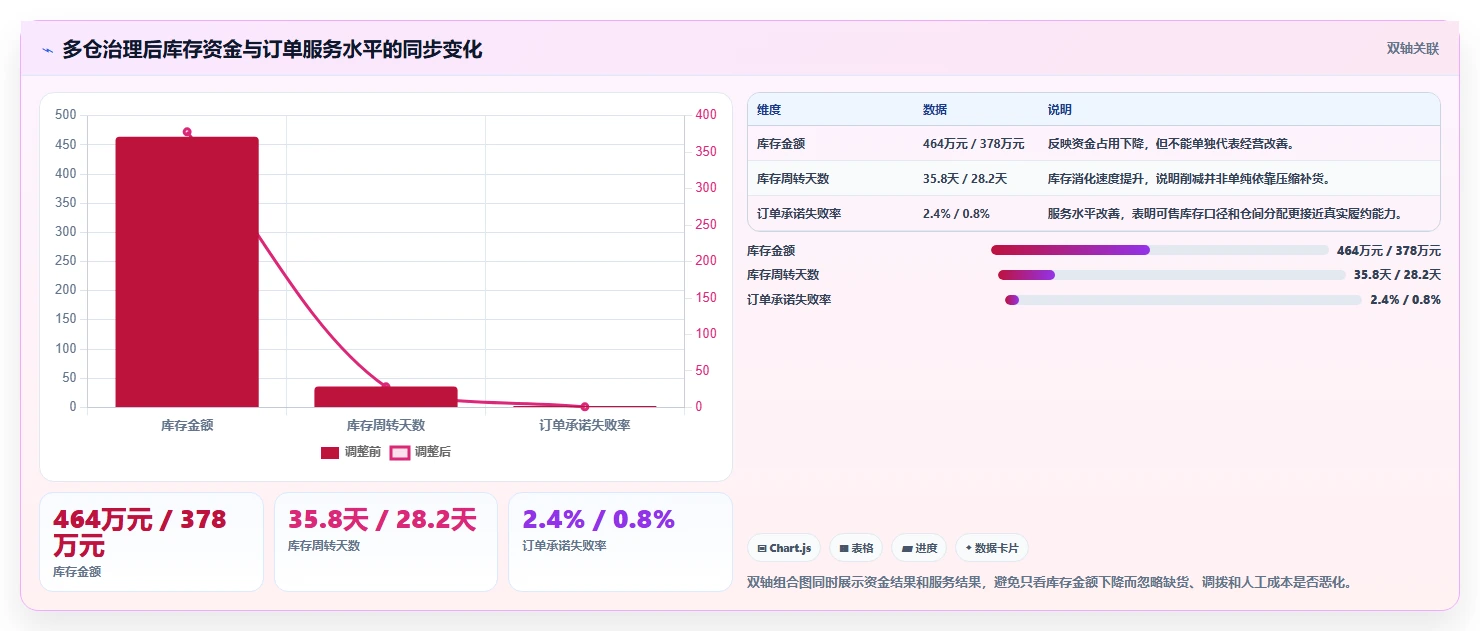Click the 订单承诺失败率 label left of its progress bar
Viewport: 1480px width, 631px height.
790,300
